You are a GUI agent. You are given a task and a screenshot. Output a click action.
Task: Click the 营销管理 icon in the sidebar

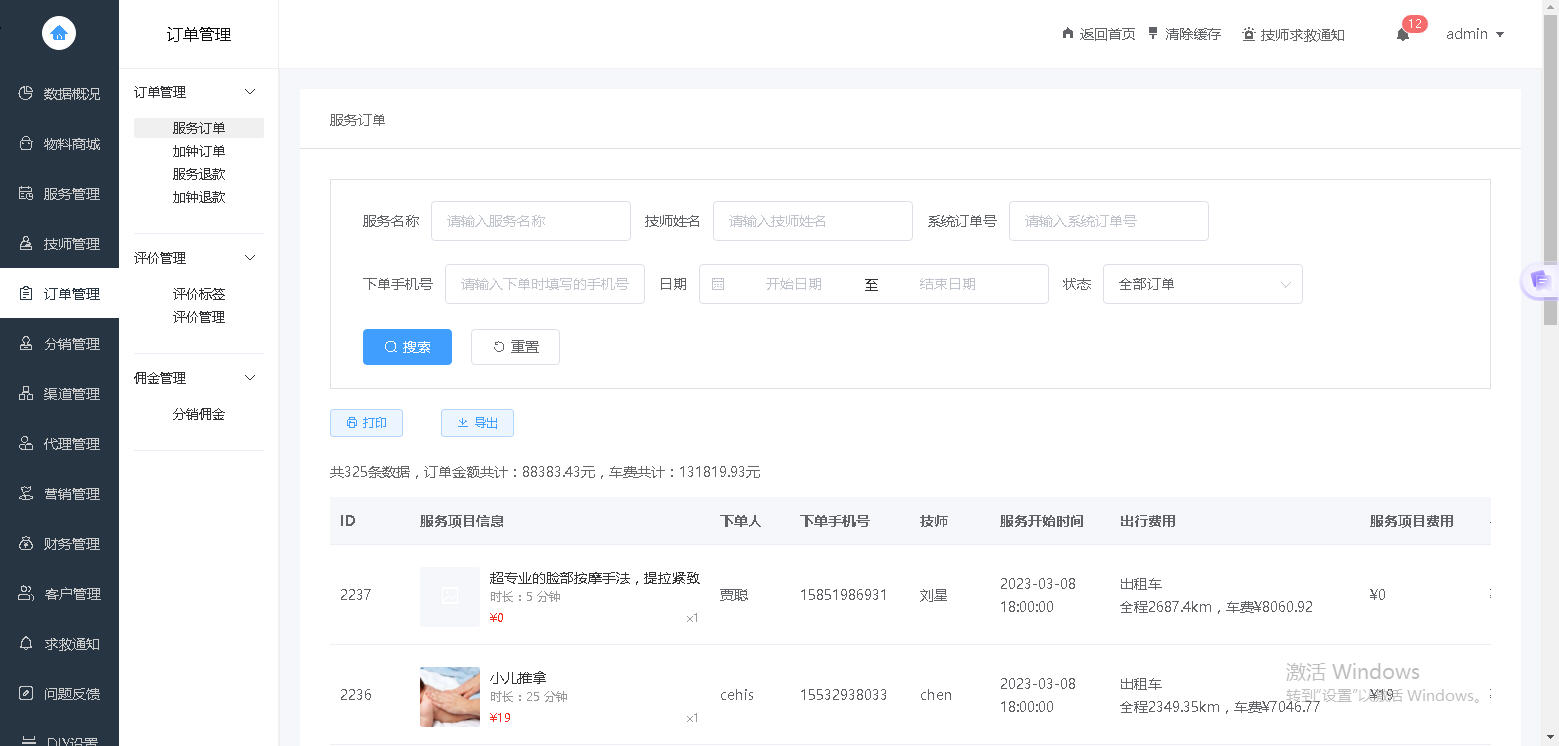pyautogui.click(x=26, y=493)
